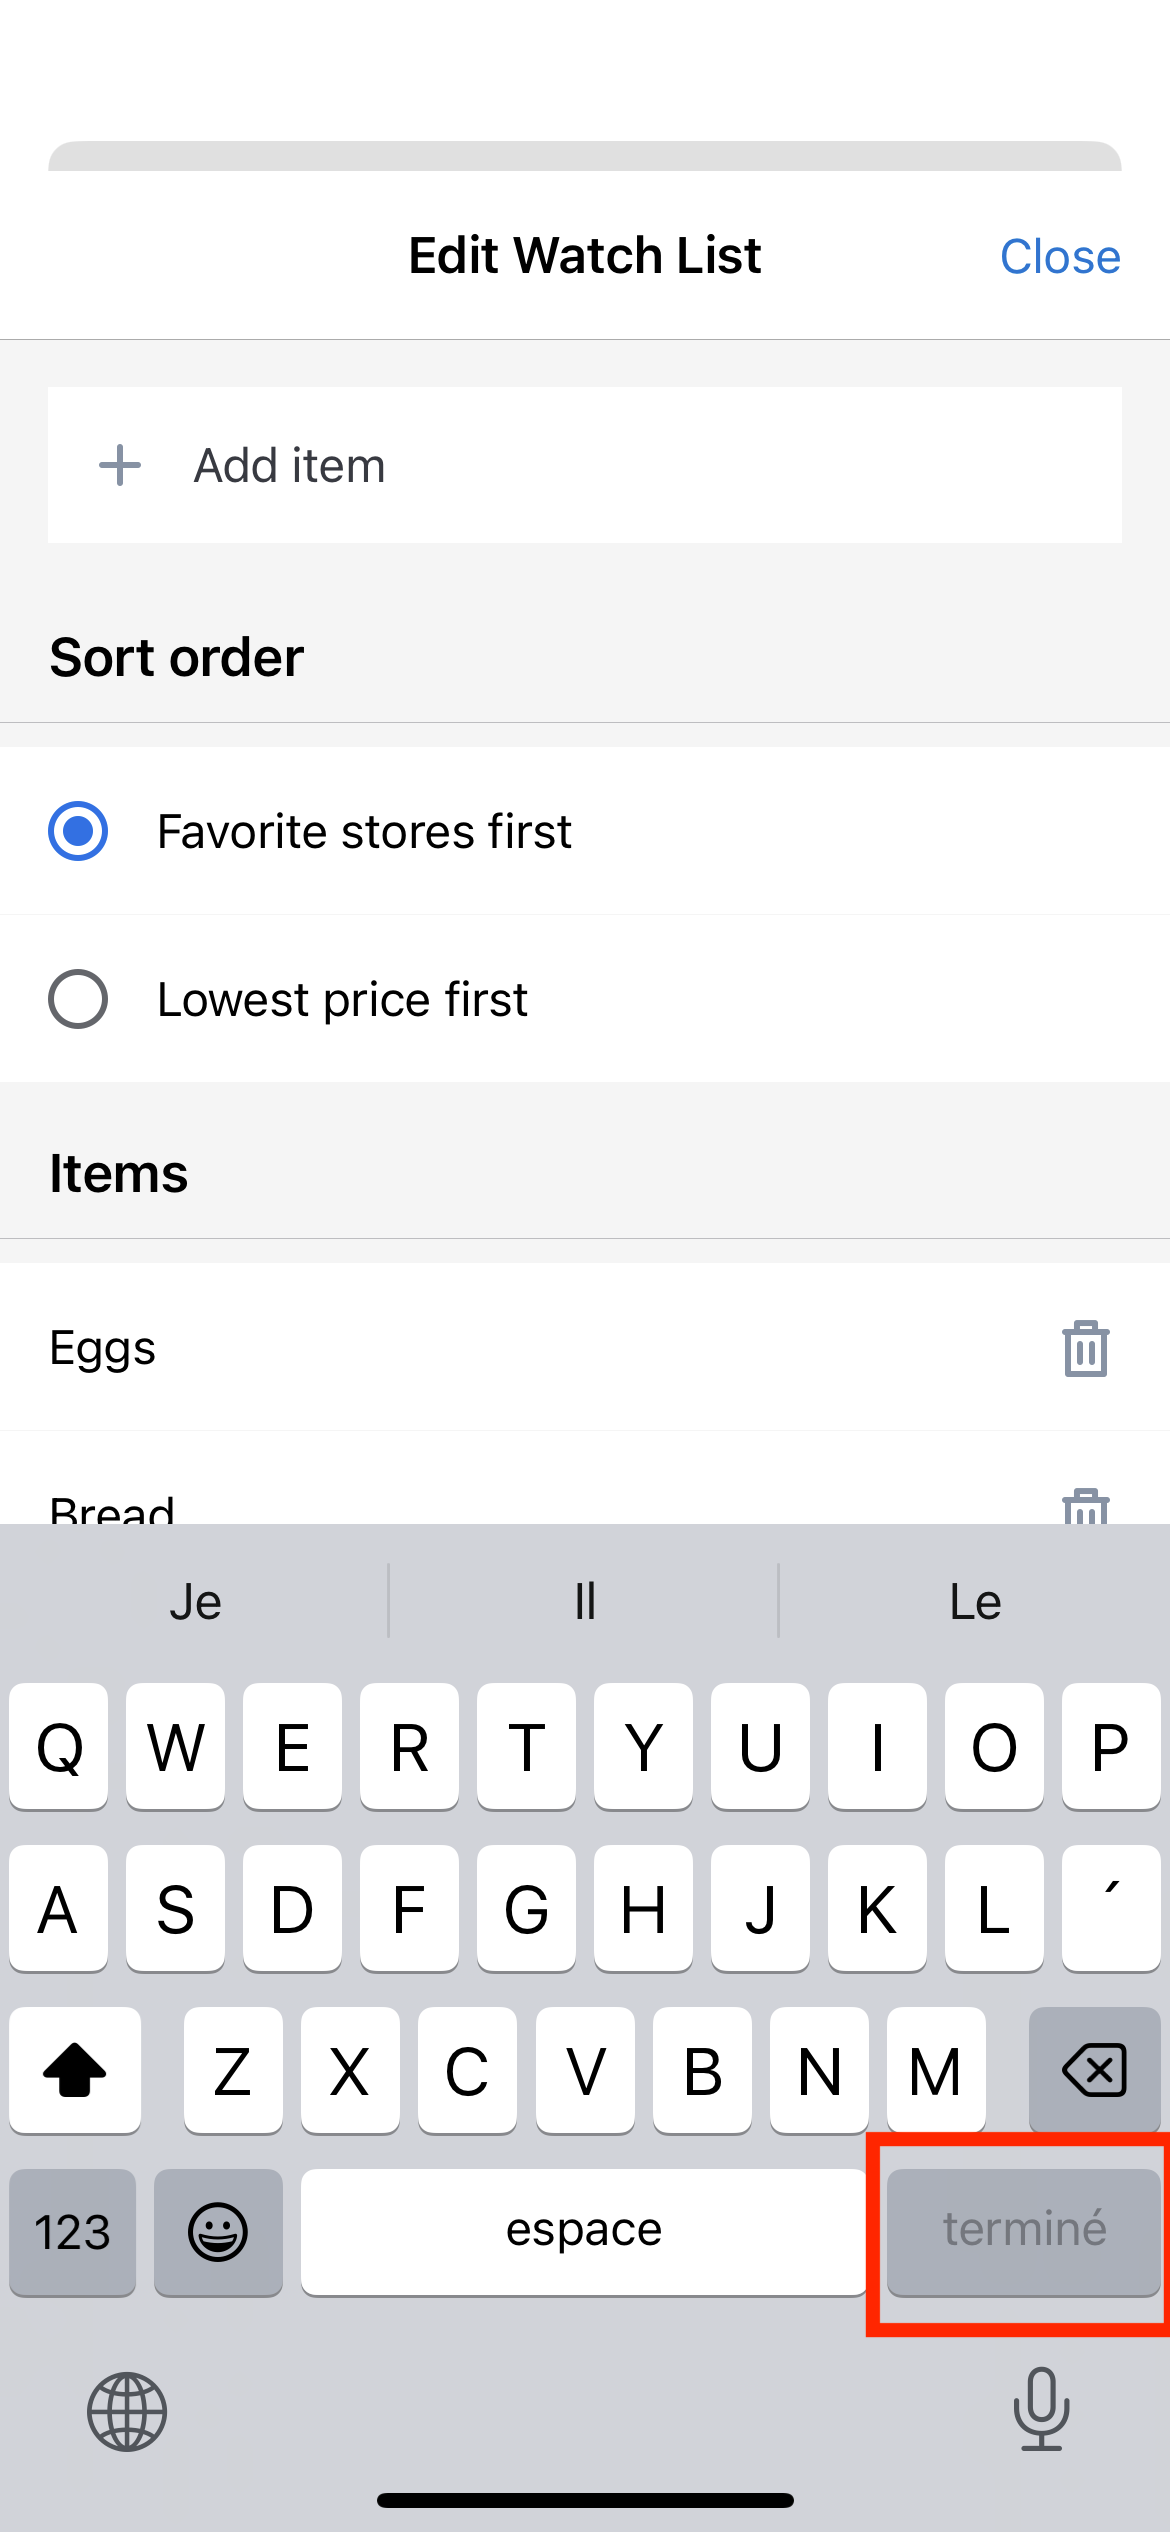Close the Edit Watch List sheet

coord(1060,257)
